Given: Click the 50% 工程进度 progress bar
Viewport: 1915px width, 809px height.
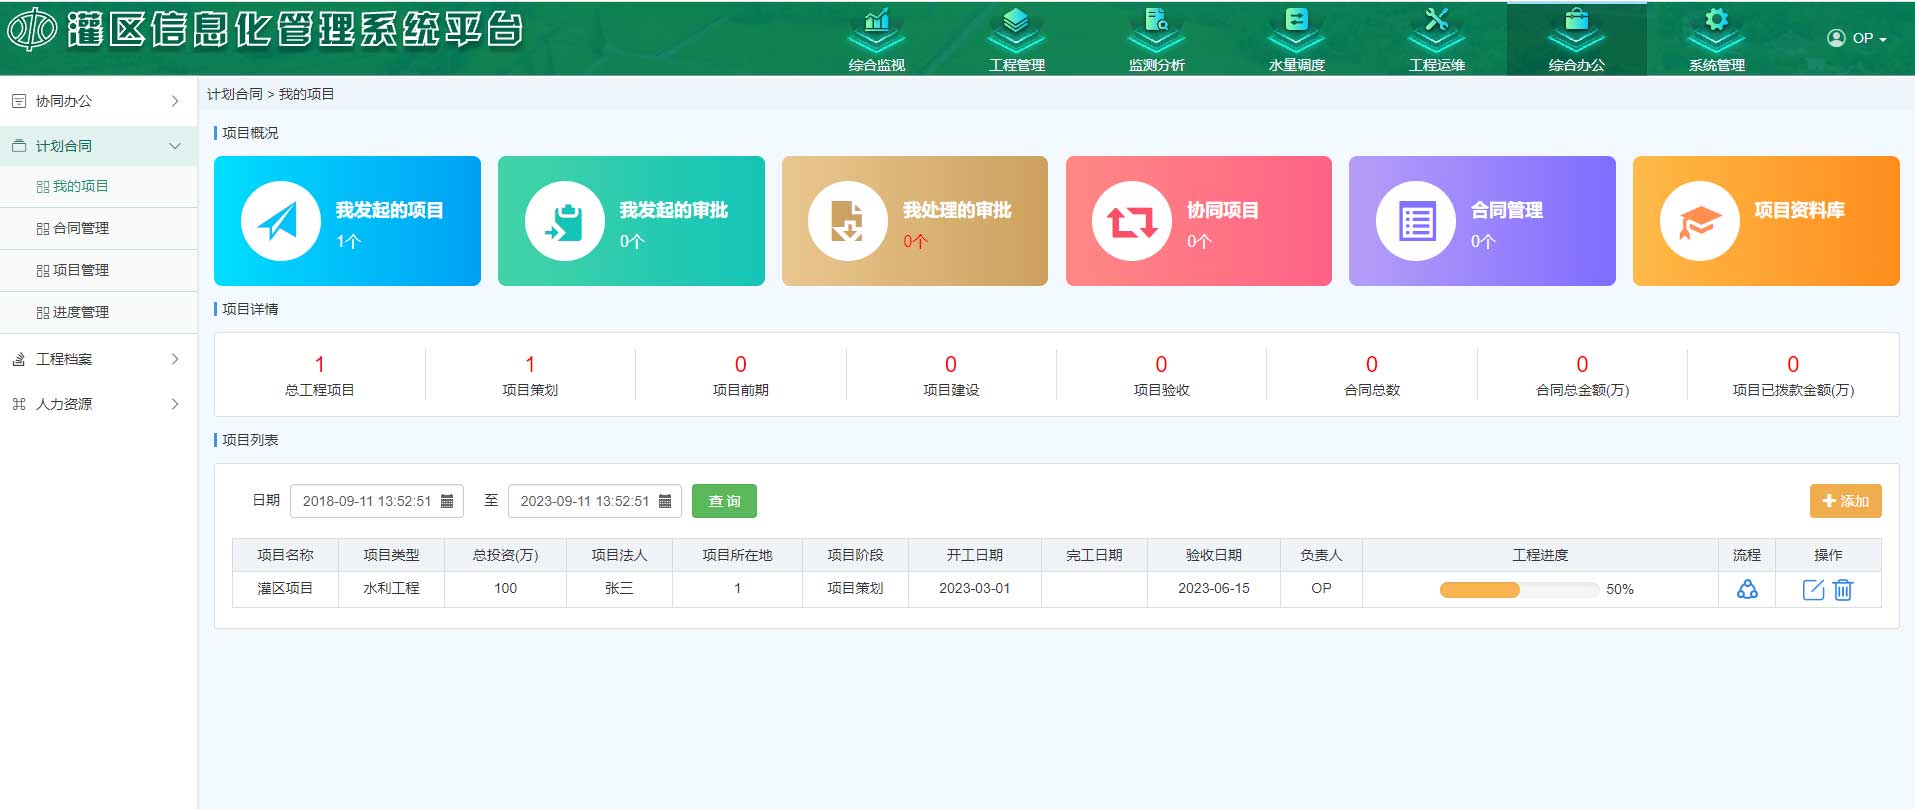Looking at the screenshot, I should pyautogui.click(x=1518, y=590).
